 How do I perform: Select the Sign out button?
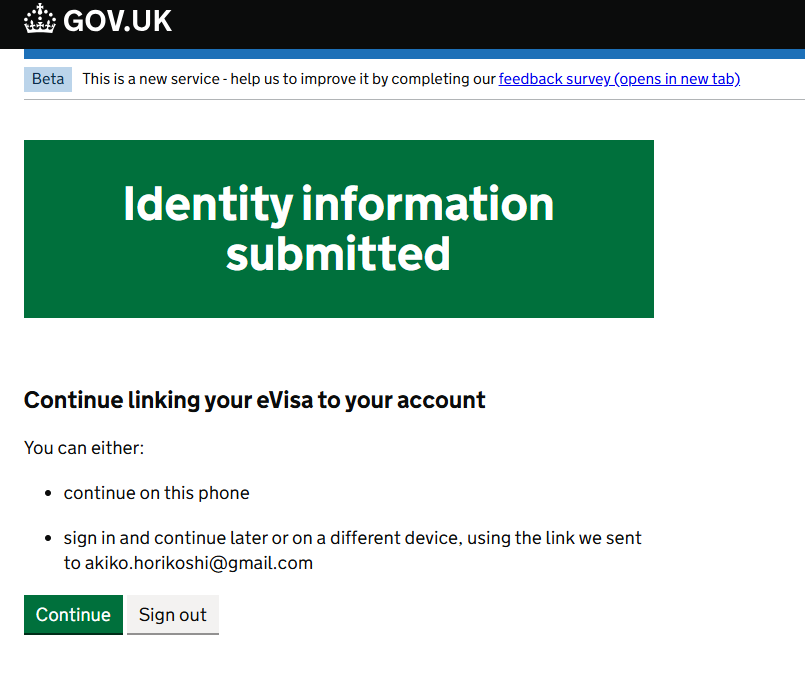coord(172,615)
